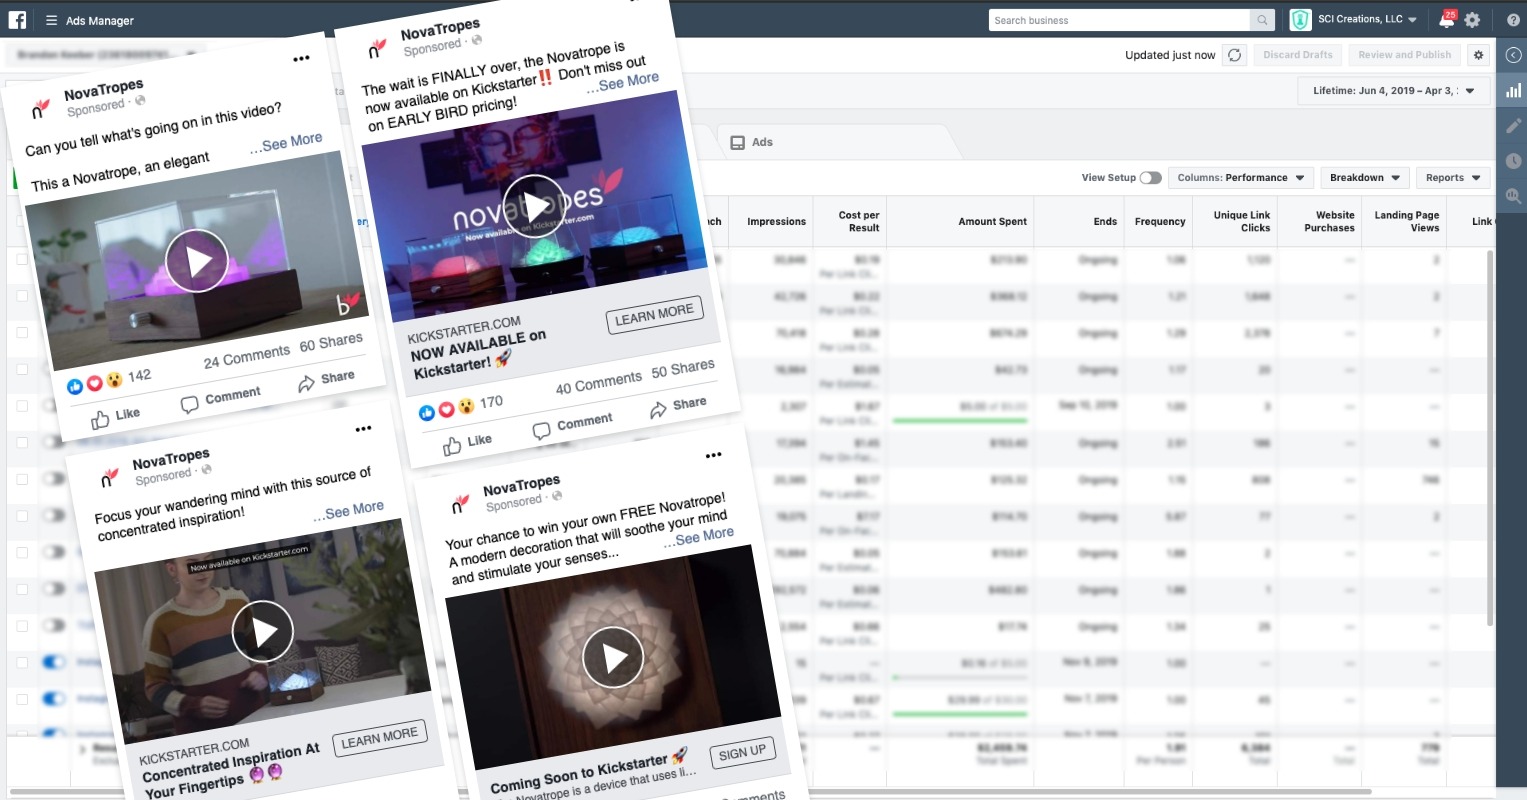Open the three-dot menu on 'Your chance to win' ad
This screenshot has height=800, width=1527.
[713, 455]
